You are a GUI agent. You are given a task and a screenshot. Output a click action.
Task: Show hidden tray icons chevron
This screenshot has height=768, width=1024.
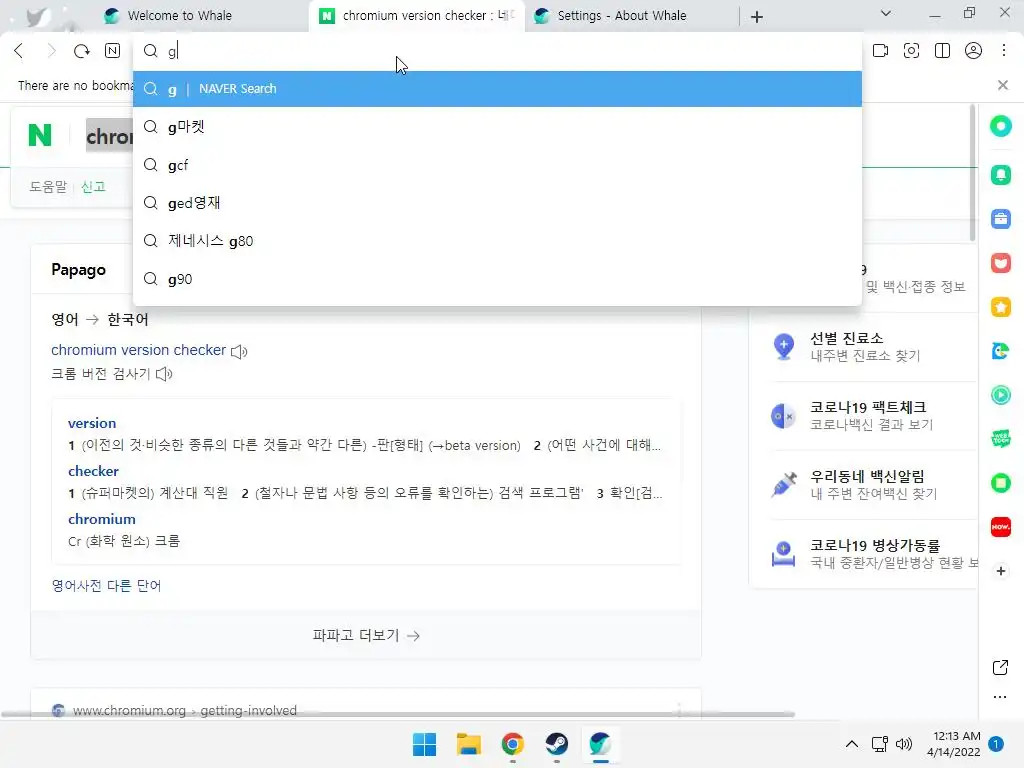click(x=852, y=744)
